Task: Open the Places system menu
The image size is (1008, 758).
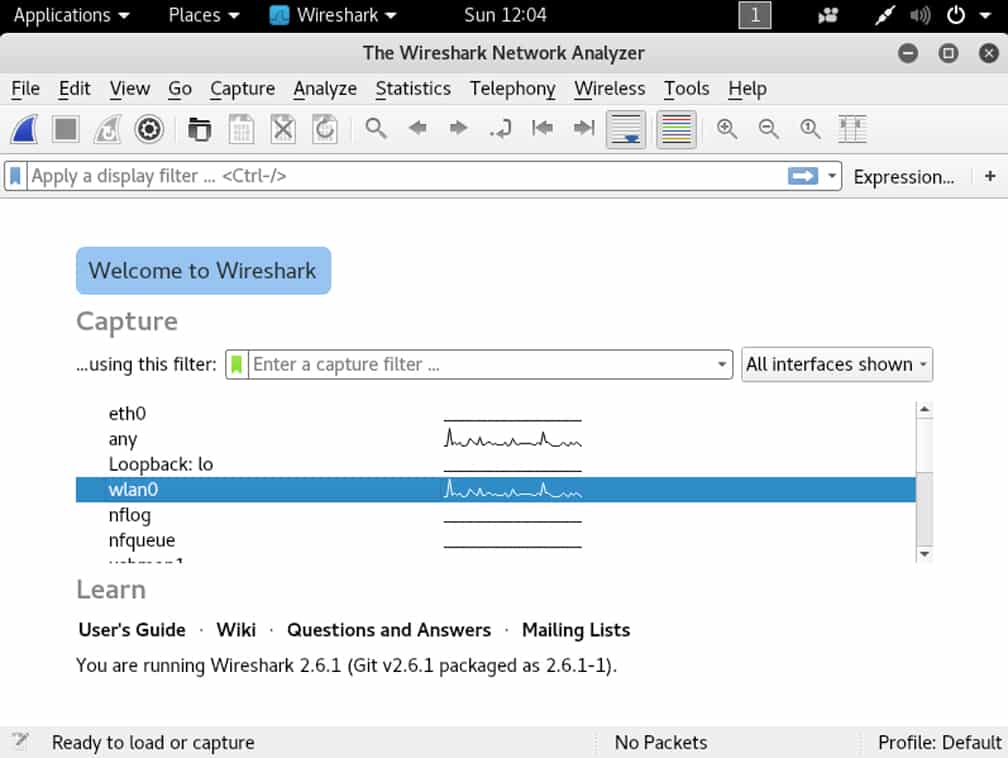Action: [x=204, y=15]
